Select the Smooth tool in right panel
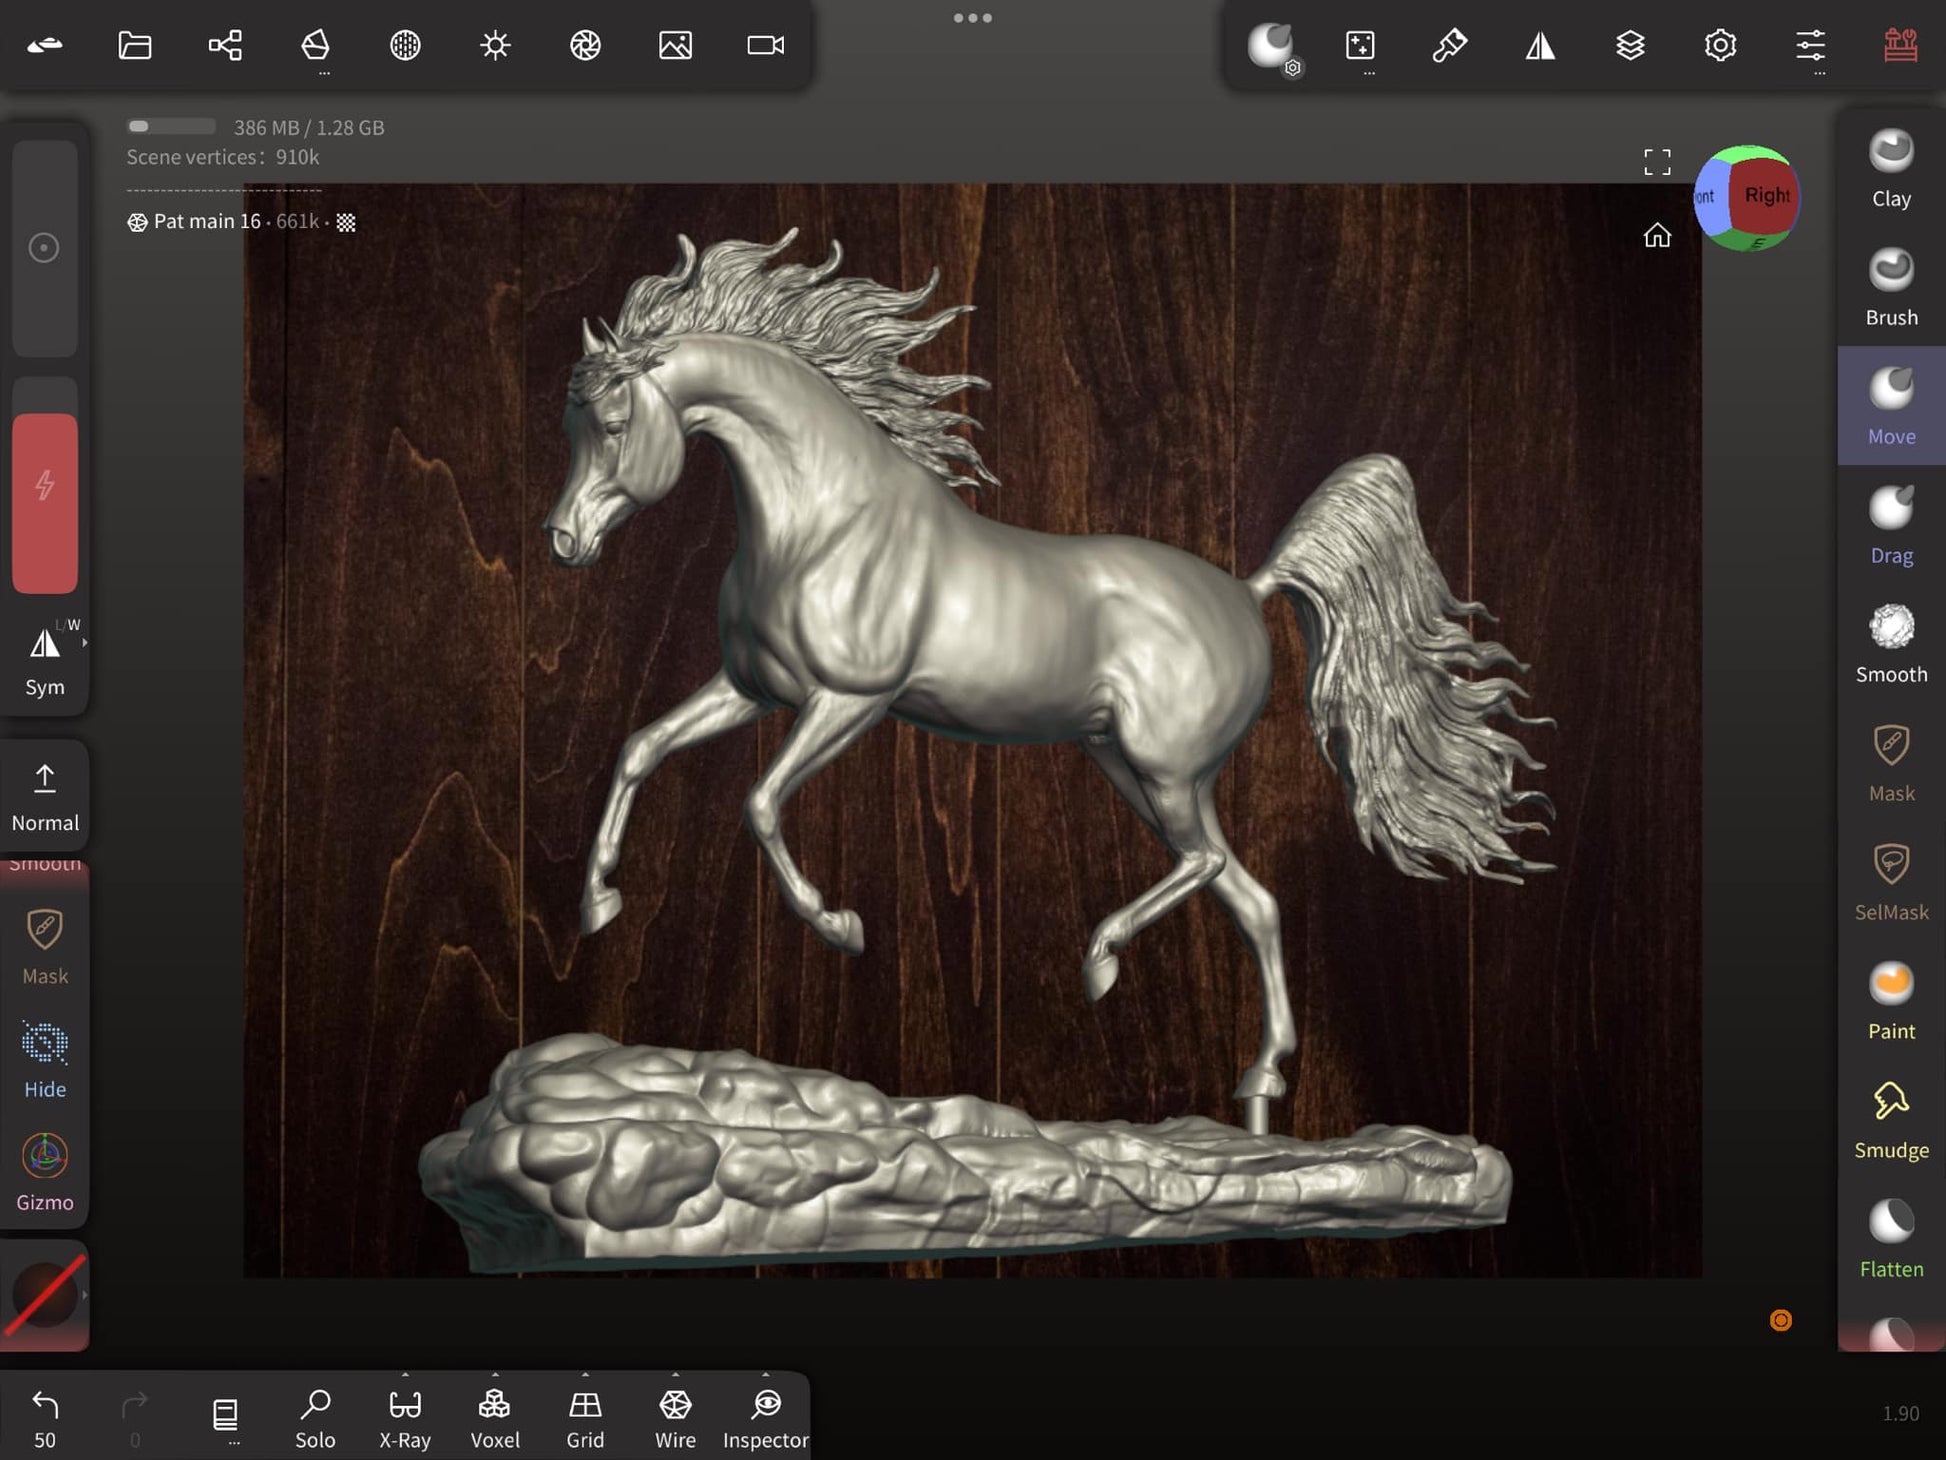The height and width of the screenshot is (1460, 1946). [x=1890, y=644]
